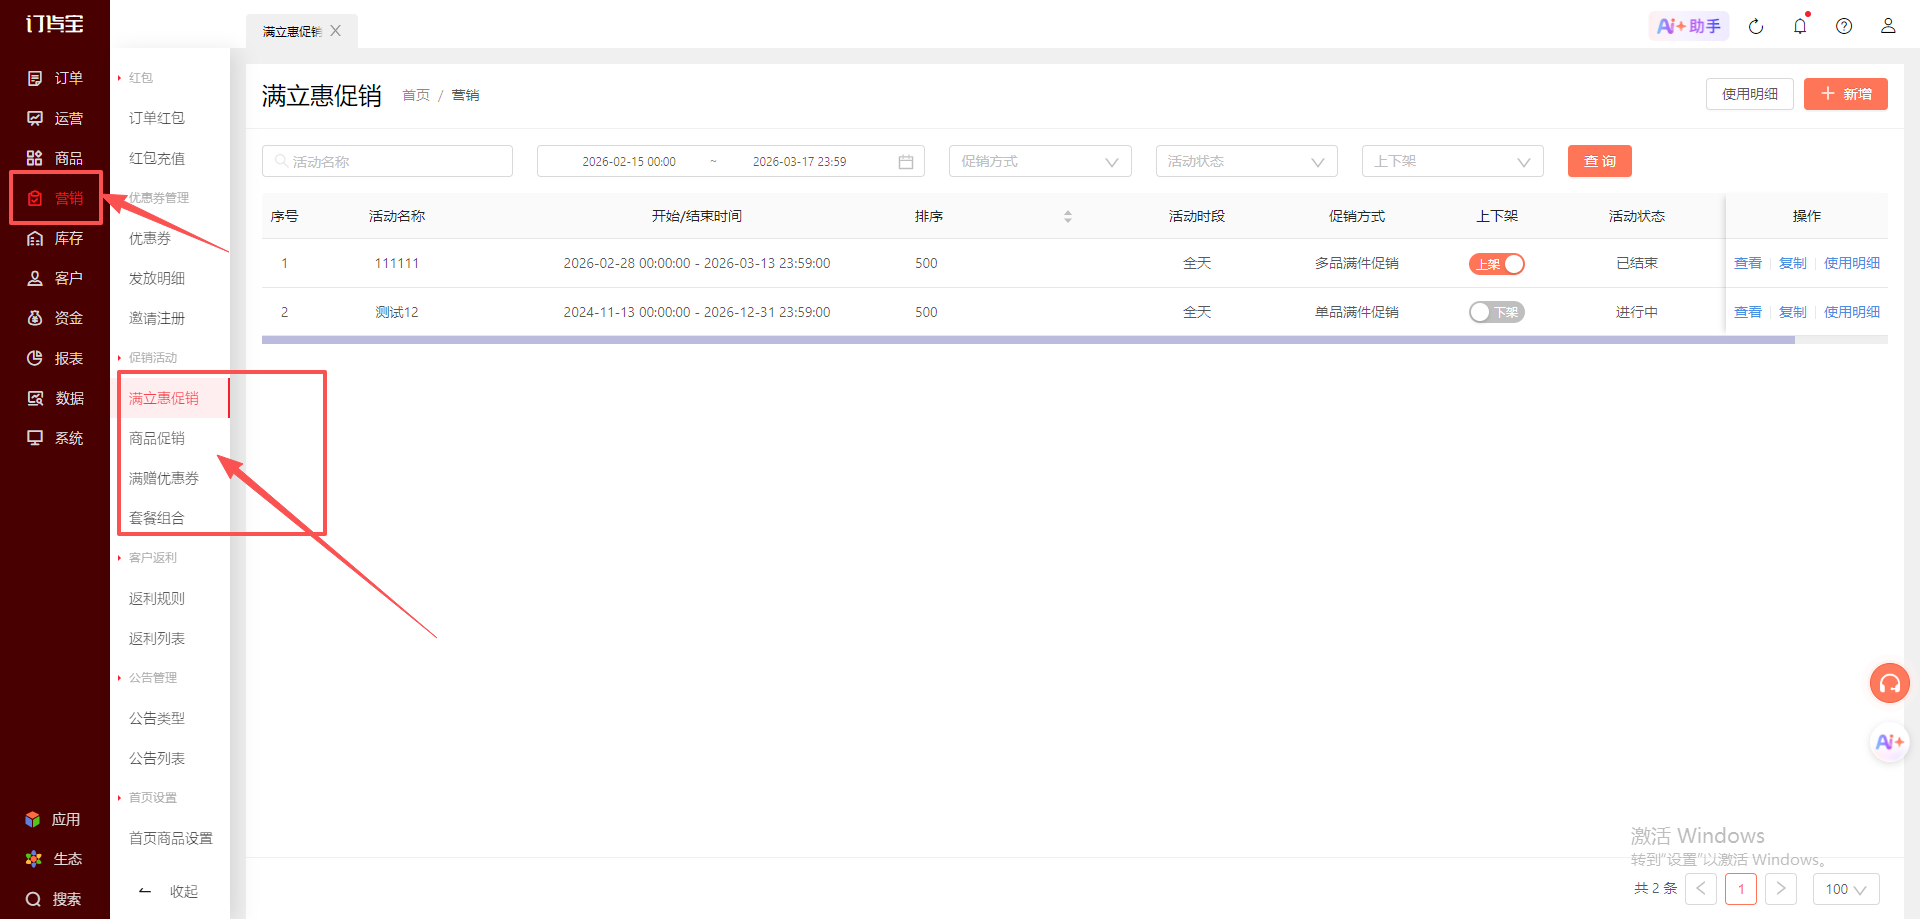
Task: Open the 库存 inventory sidebar section
Action: click(x=55, y=238)
